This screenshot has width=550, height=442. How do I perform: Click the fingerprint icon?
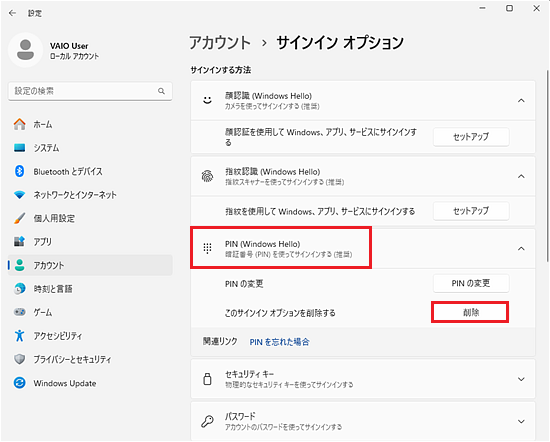208,176
